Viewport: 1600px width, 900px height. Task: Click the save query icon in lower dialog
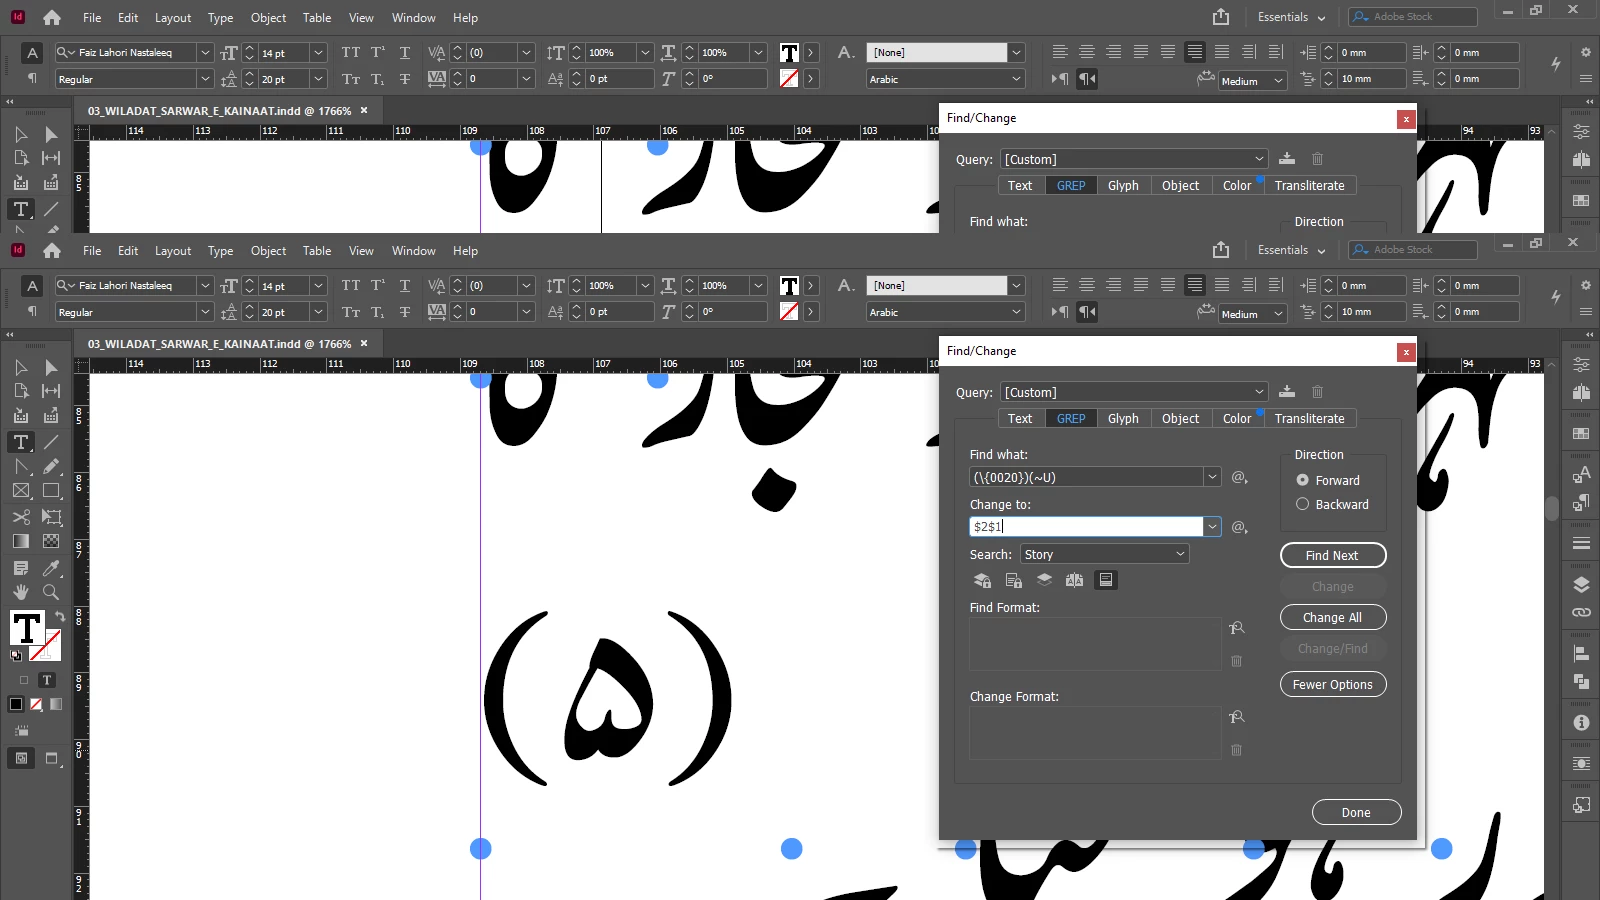pos(1287,392)
